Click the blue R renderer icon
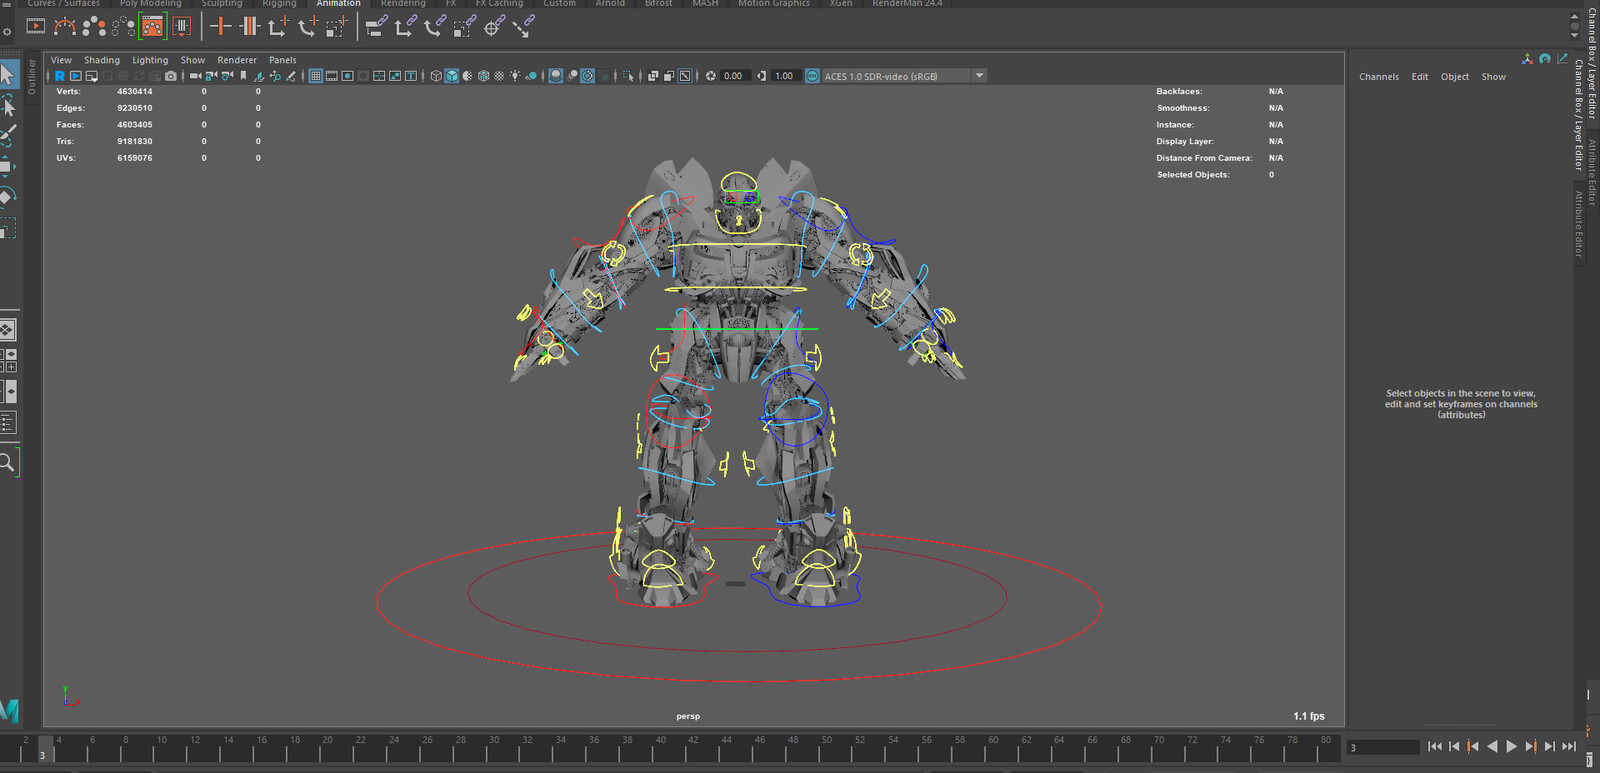1600x773 pixels. tap(60, 76)
